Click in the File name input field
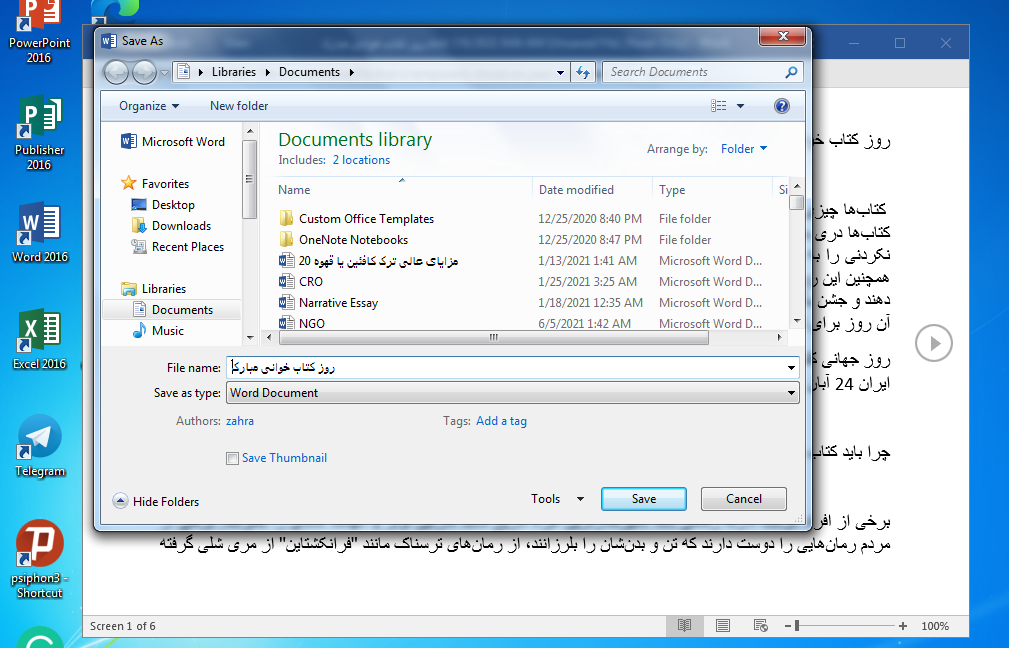Image resolution: width=1009 pixels, height=648 pixels. [x=505, y=368]
